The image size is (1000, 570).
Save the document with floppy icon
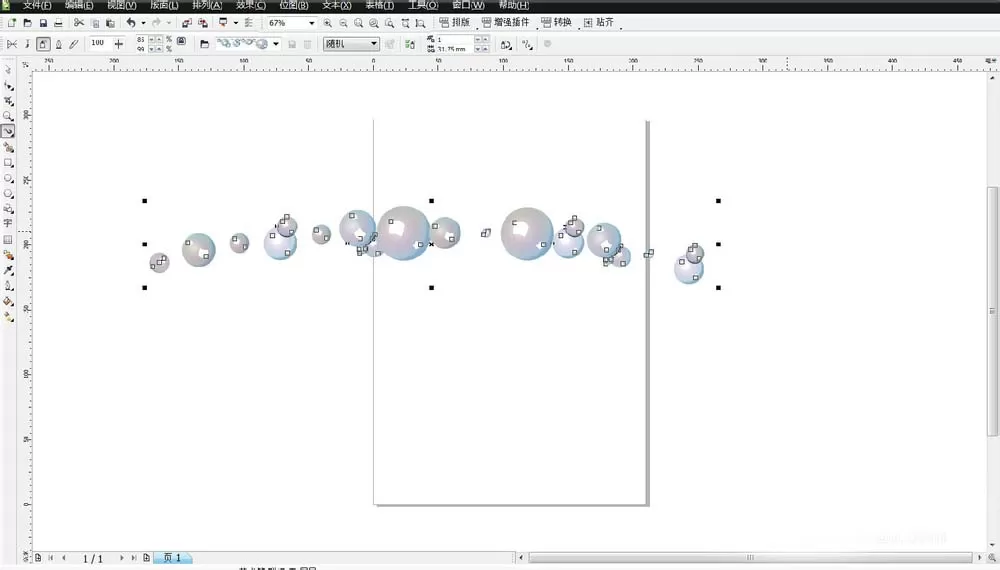[43, 23]
